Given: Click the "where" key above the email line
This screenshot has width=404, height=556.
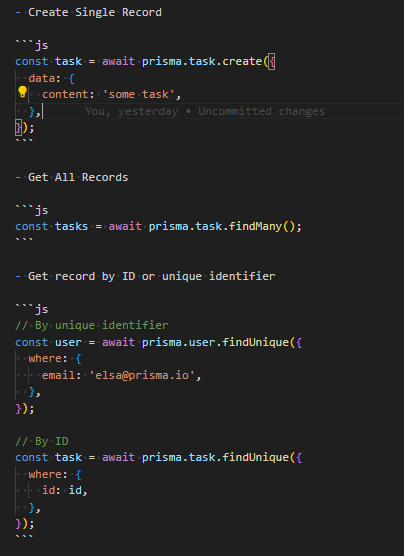Looking at the screenshot, I should tap(45, 358).
